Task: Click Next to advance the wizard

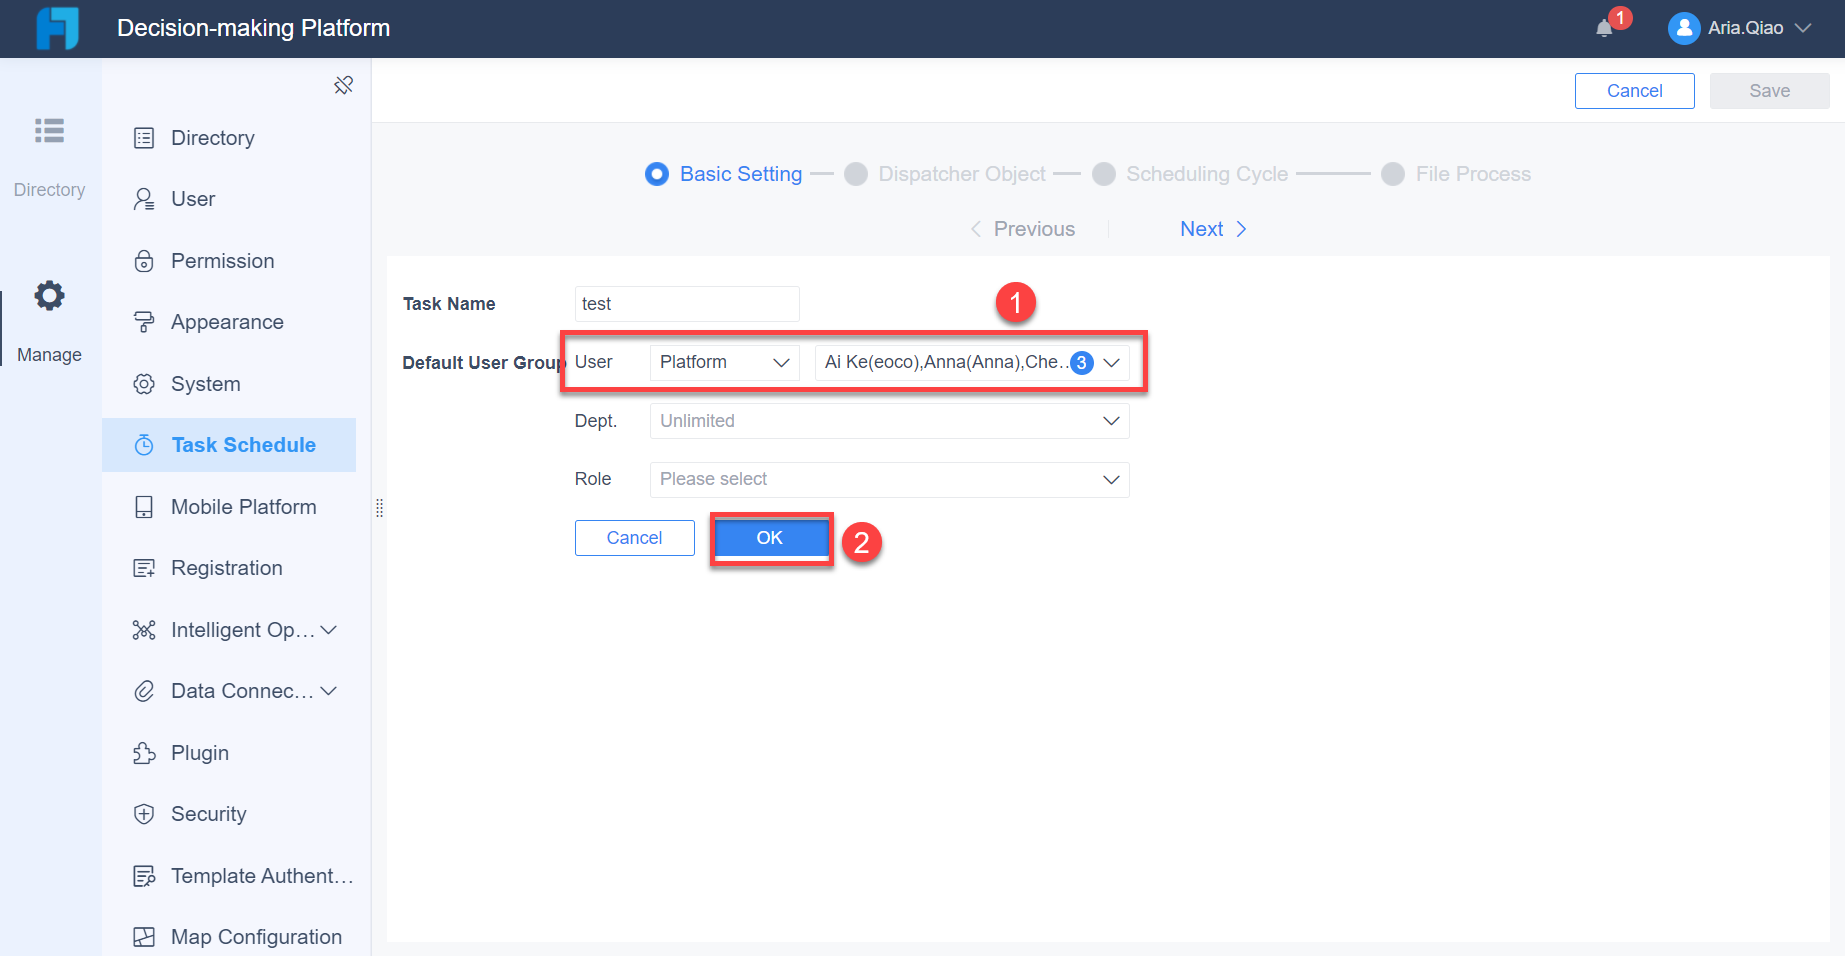Action: [x=1201, y=228]
